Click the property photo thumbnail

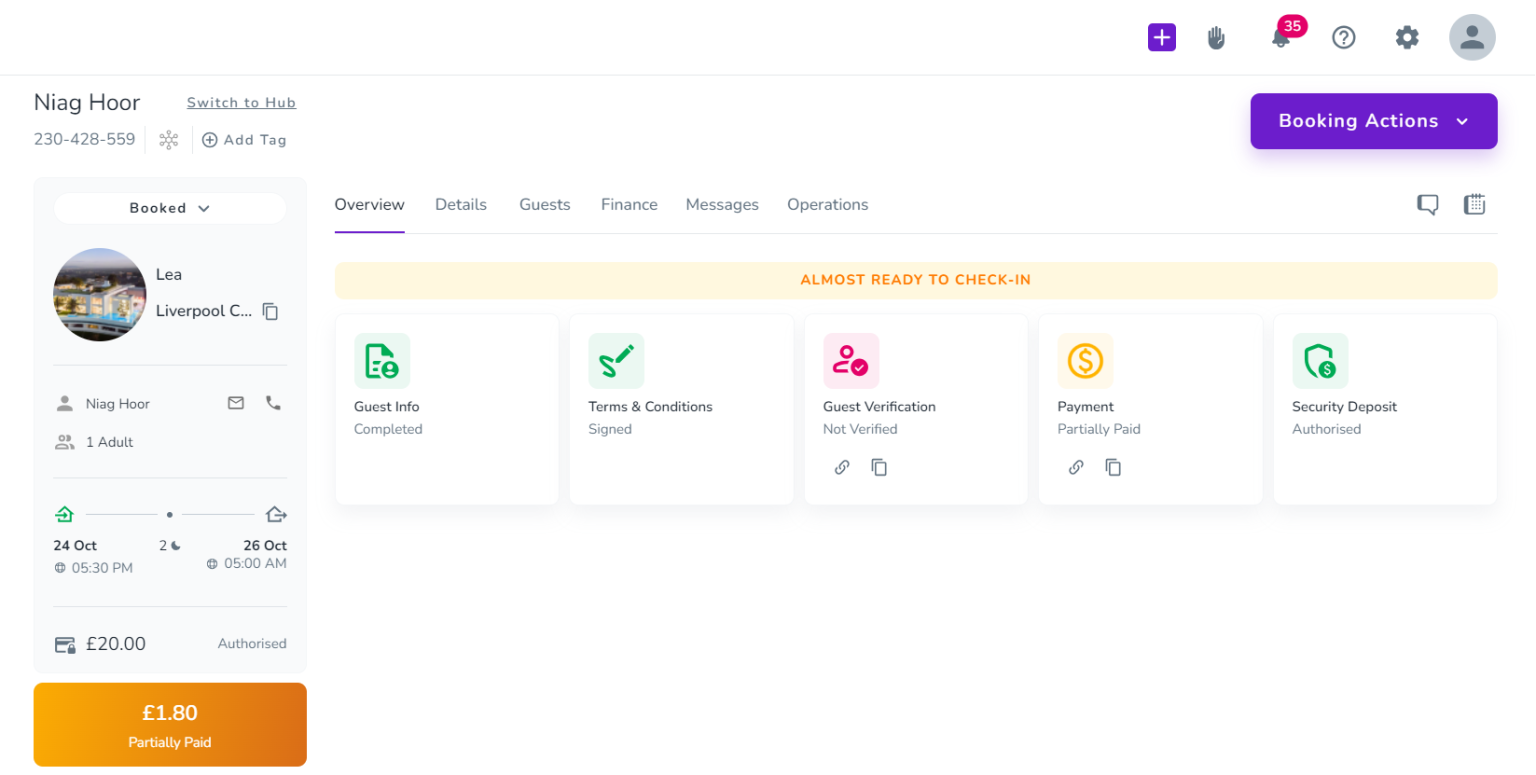point(99,294)
